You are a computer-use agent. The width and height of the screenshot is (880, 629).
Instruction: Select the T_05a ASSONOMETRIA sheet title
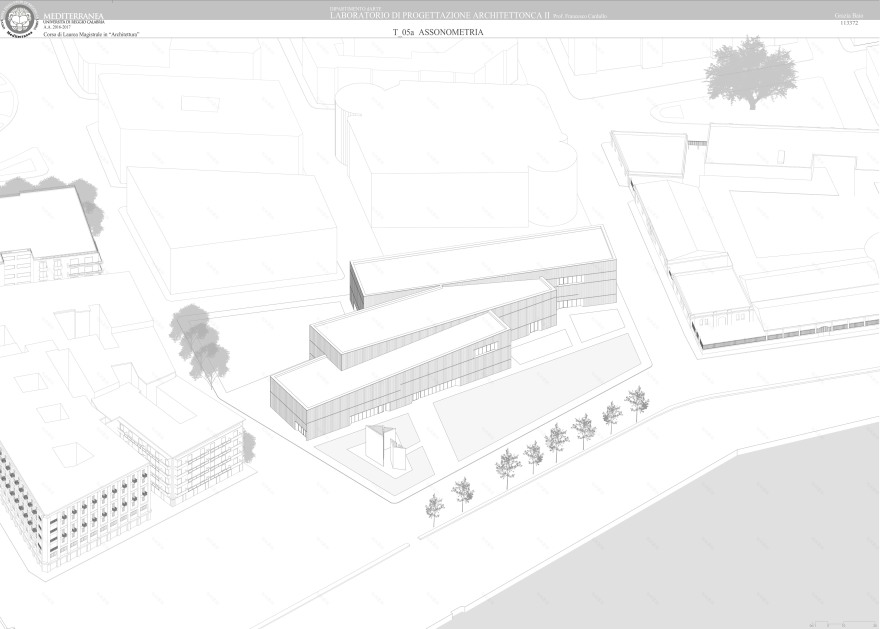pyautogui.click(x=439, y=33)
